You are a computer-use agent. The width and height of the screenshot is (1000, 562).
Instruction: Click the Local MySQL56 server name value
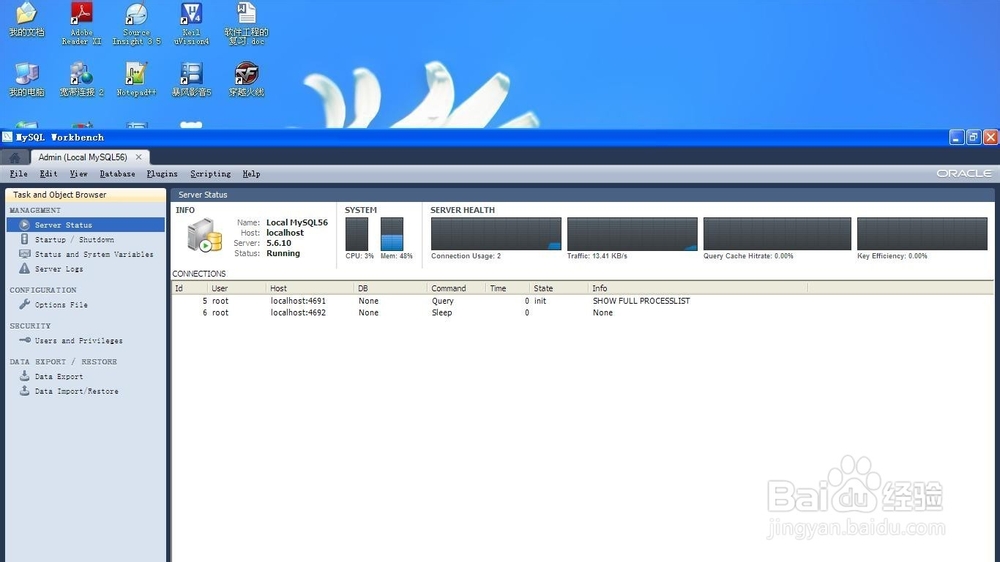click(x=297, y=223)
